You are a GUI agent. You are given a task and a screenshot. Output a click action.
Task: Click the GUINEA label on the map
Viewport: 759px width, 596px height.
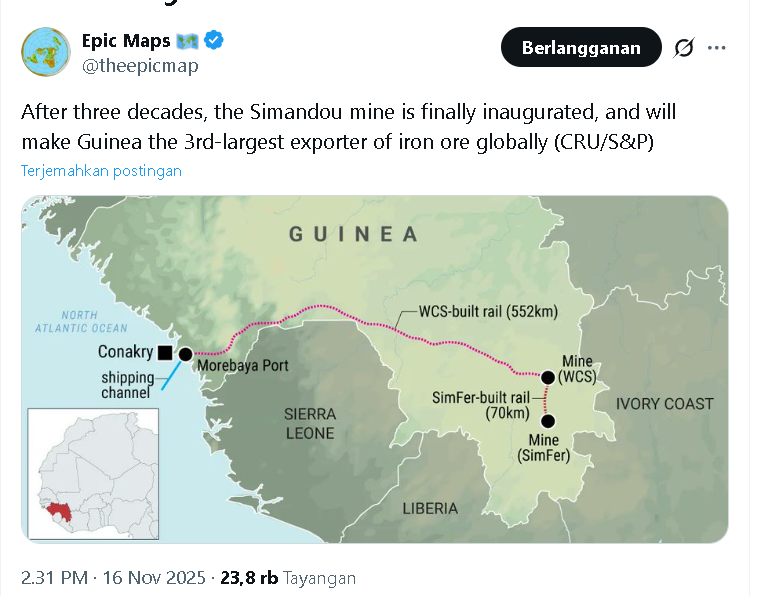click(353, 235)
